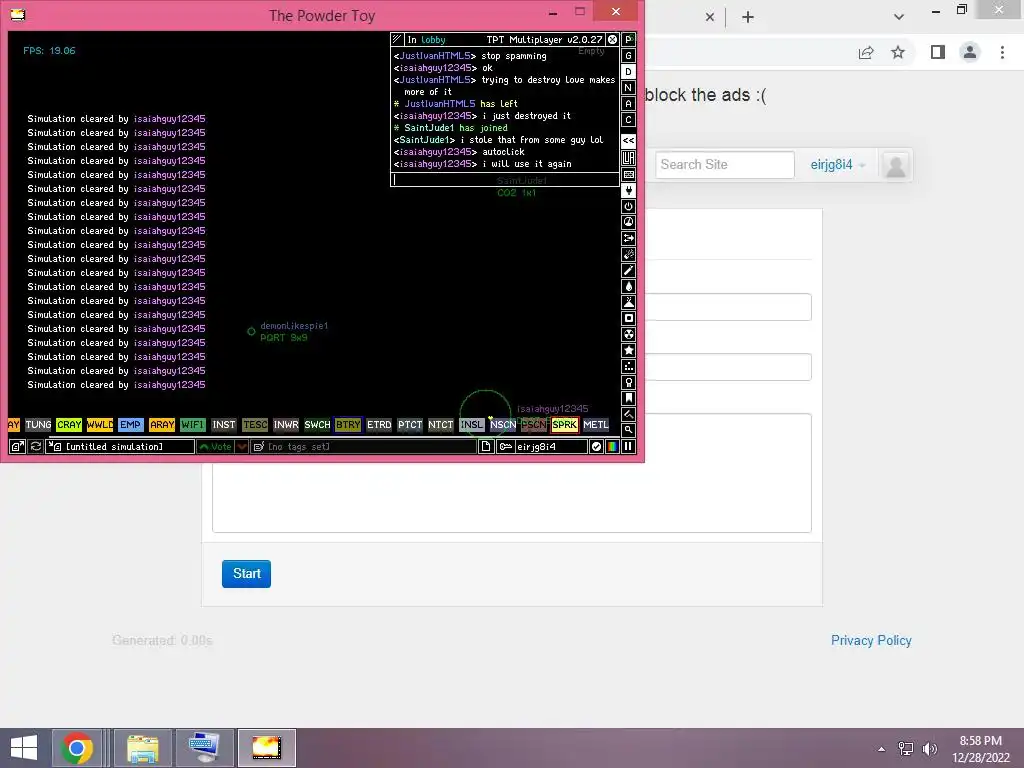Show hidden system tray icons
Viewport: 1024px width, 768px height.
tap(882, 749)
